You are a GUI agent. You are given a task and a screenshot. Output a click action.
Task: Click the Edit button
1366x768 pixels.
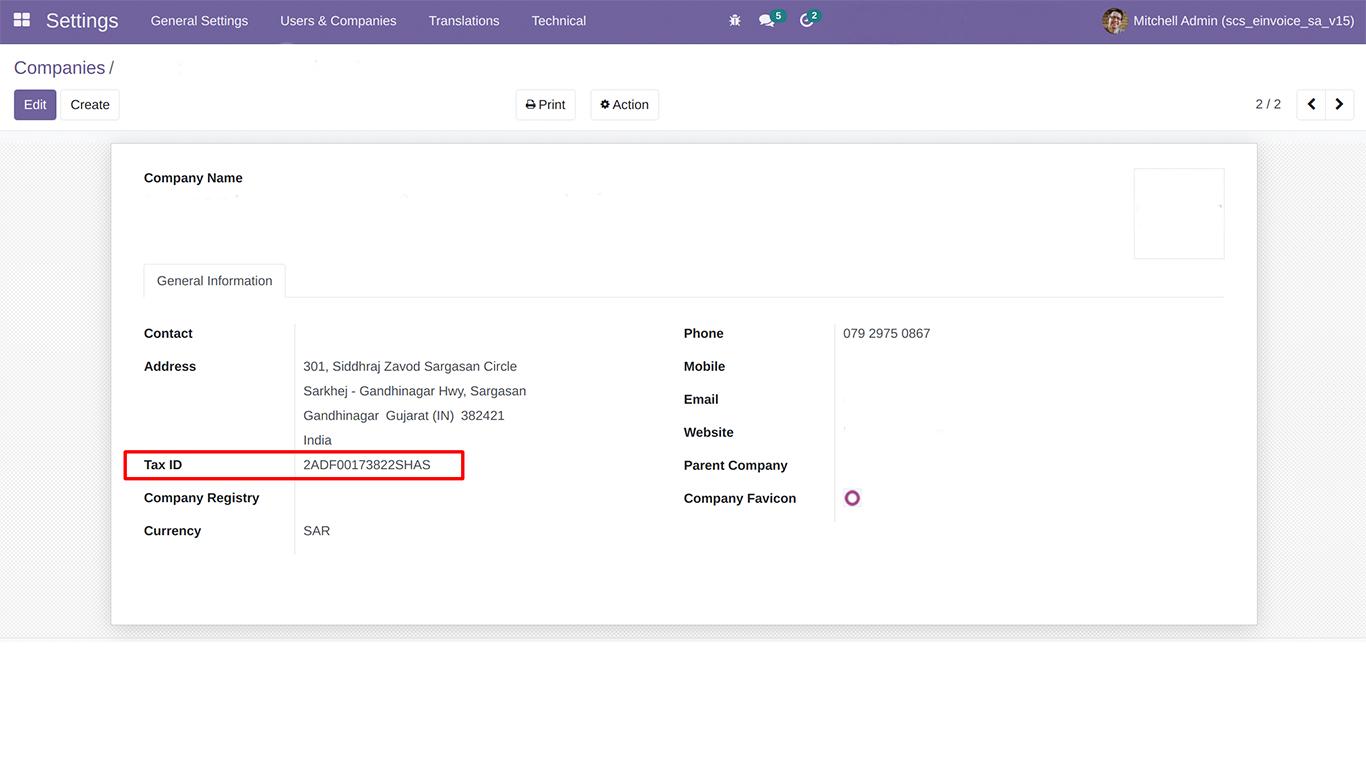coord(35,104)
